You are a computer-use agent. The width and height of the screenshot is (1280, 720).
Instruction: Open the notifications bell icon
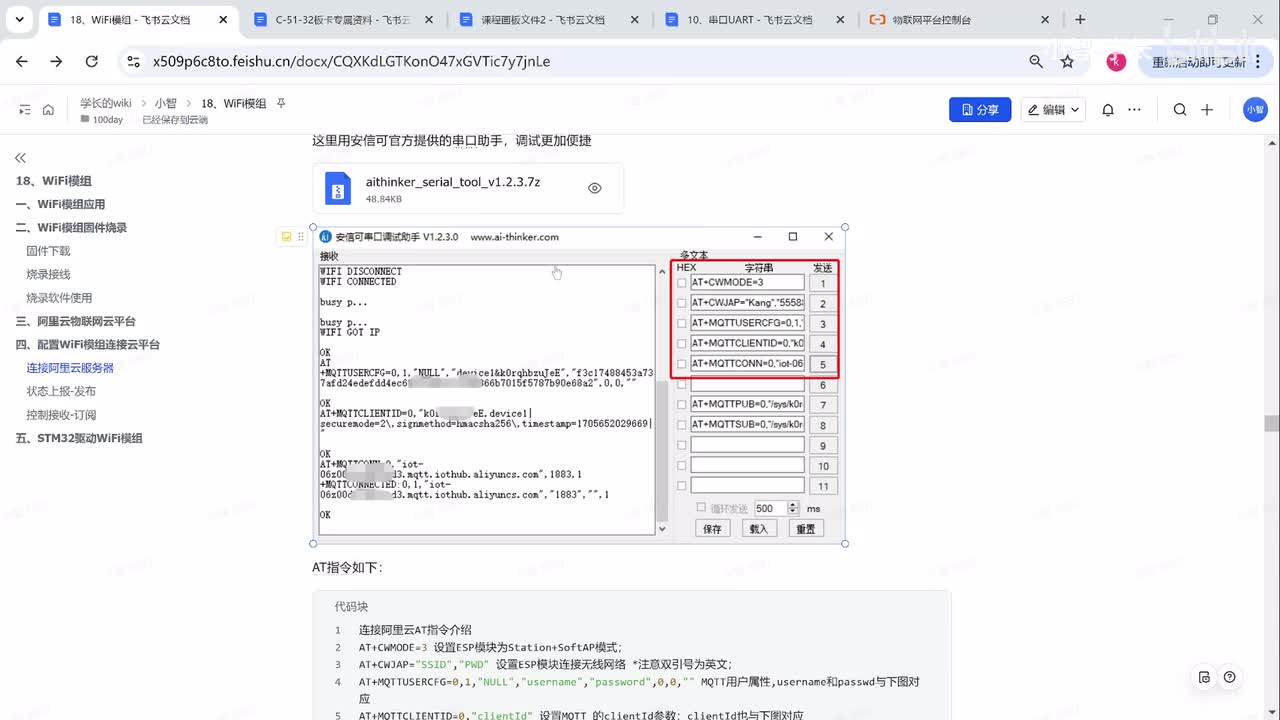(1108, 110)
